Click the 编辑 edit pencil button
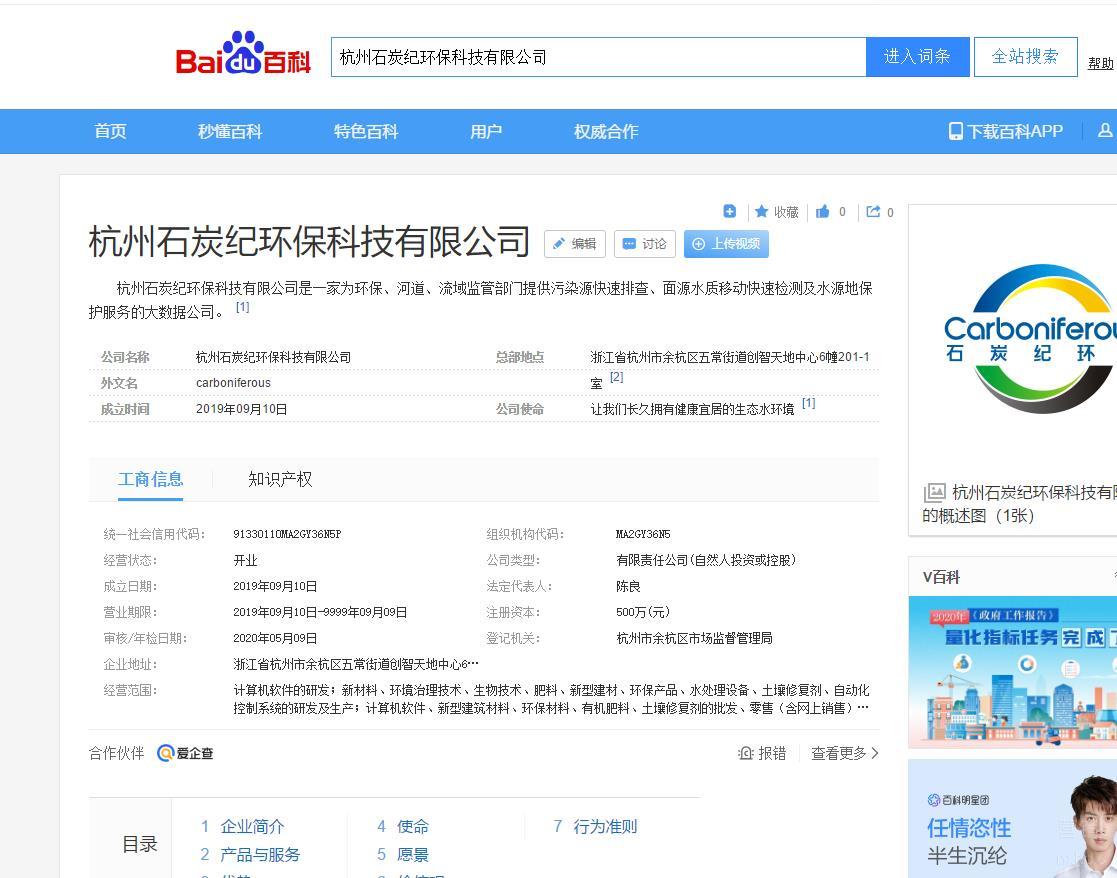The width and height of the screenshot is (1117, 878). tap(574, 244)
